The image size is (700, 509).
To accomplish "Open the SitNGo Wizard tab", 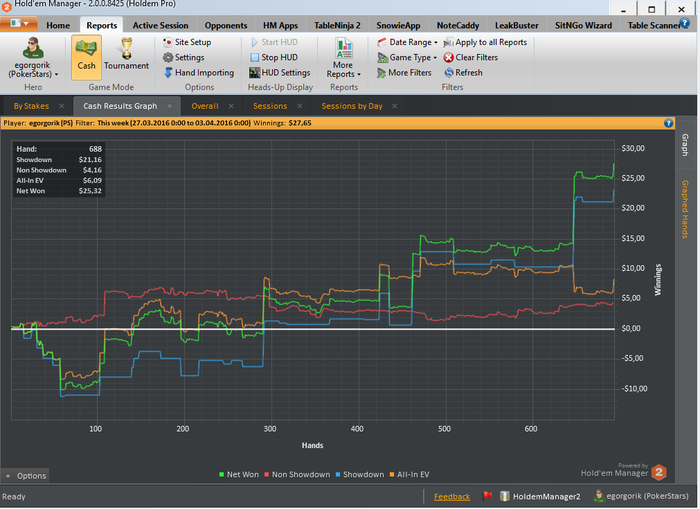I will click(x=583, y=25).
